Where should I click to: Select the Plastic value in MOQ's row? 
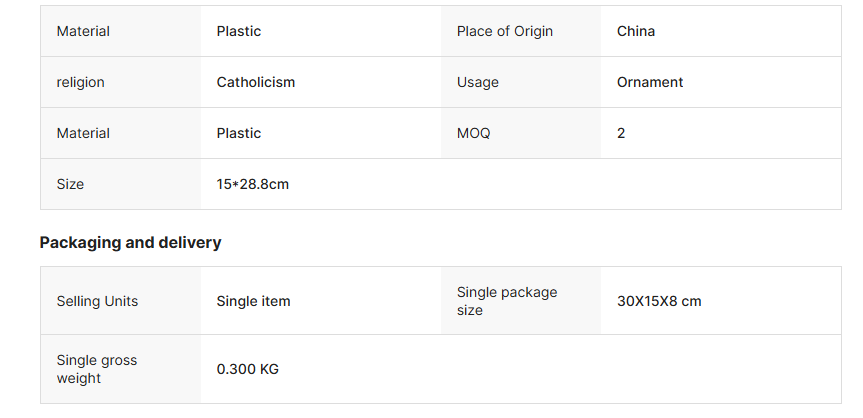coord(238,133)
